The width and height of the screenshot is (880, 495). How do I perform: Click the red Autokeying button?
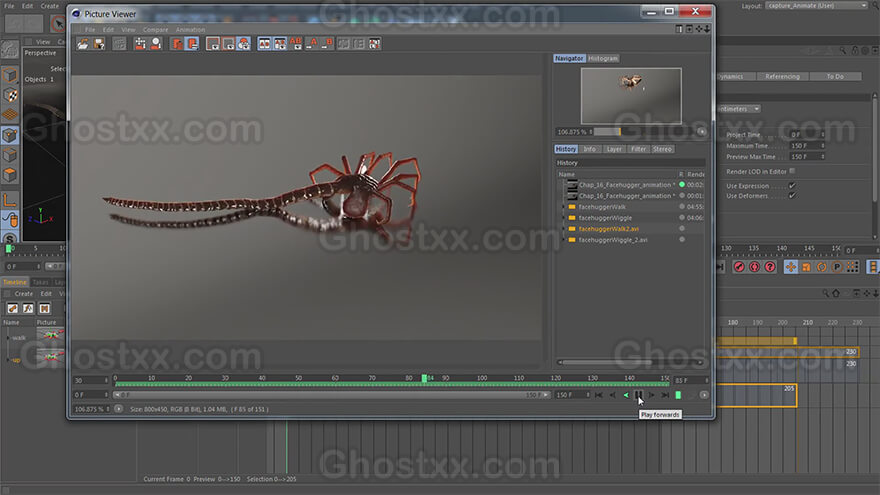tap(754, 267)
